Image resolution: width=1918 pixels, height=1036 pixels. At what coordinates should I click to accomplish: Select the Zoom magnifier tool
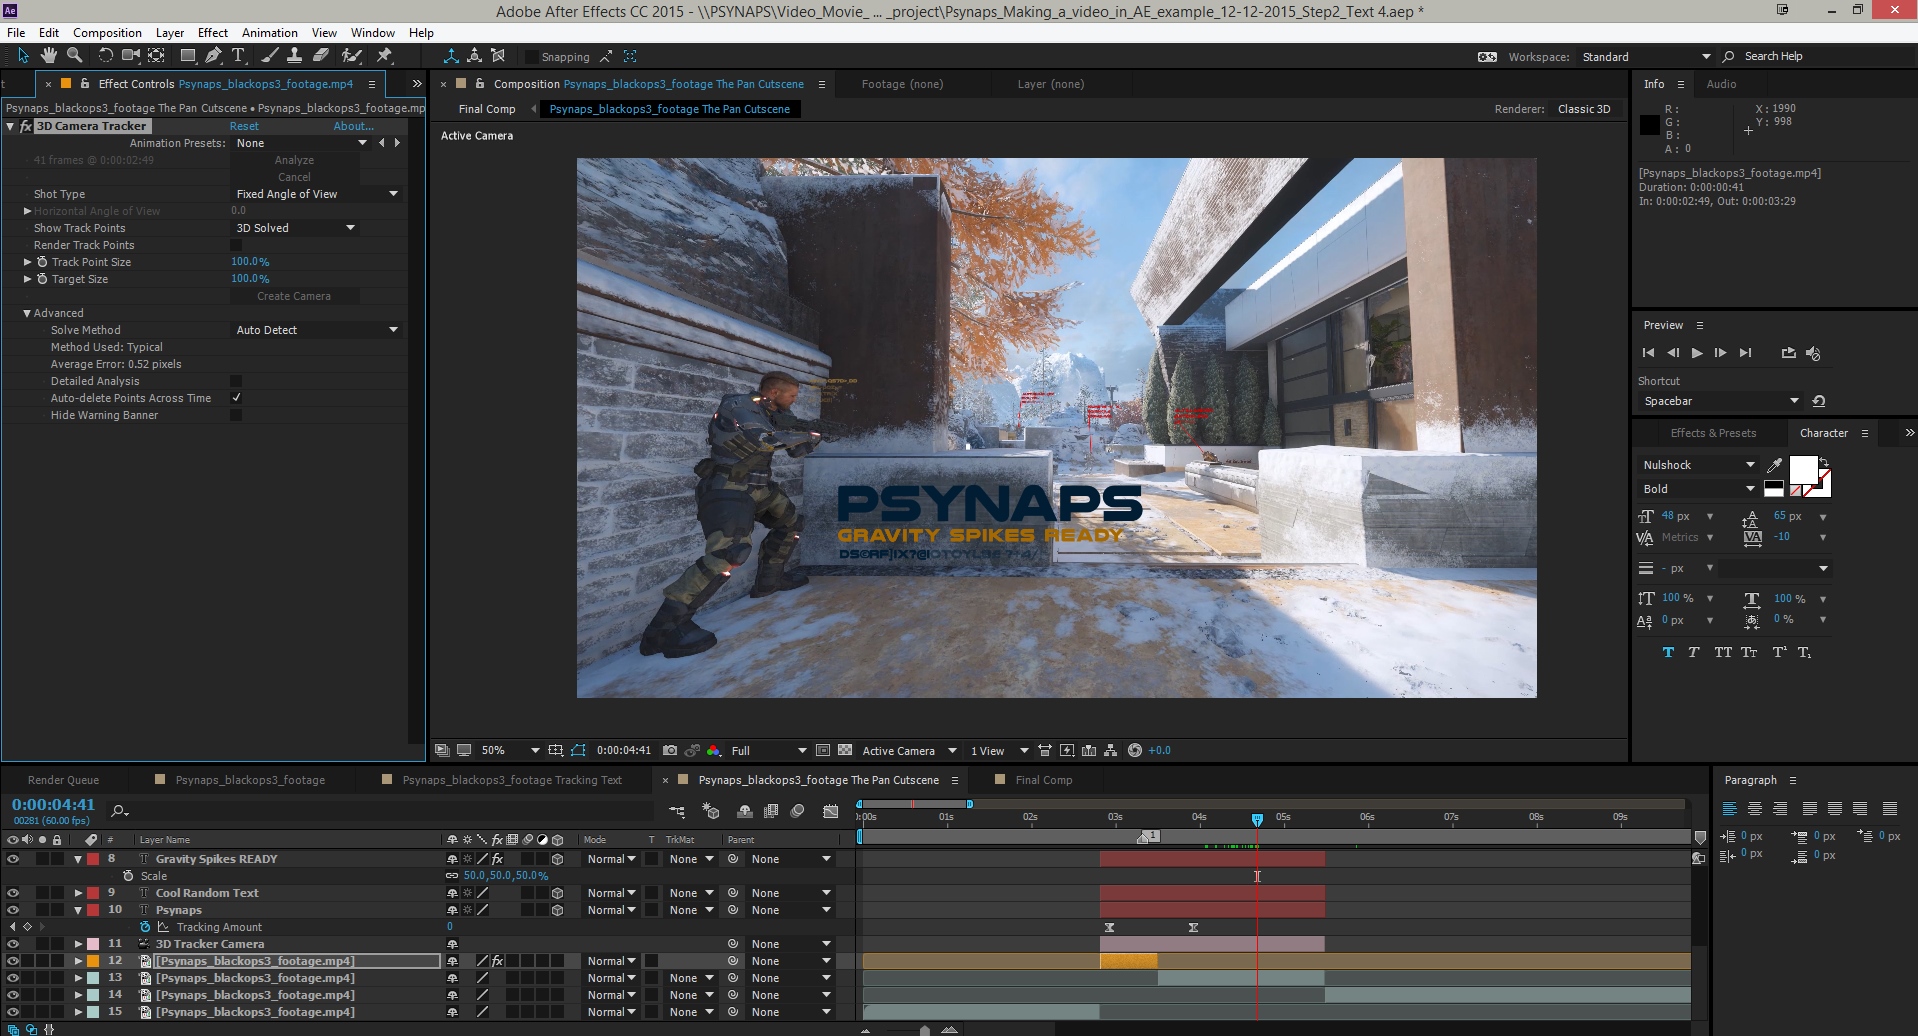pyautogui.click(x=74, y=56)
